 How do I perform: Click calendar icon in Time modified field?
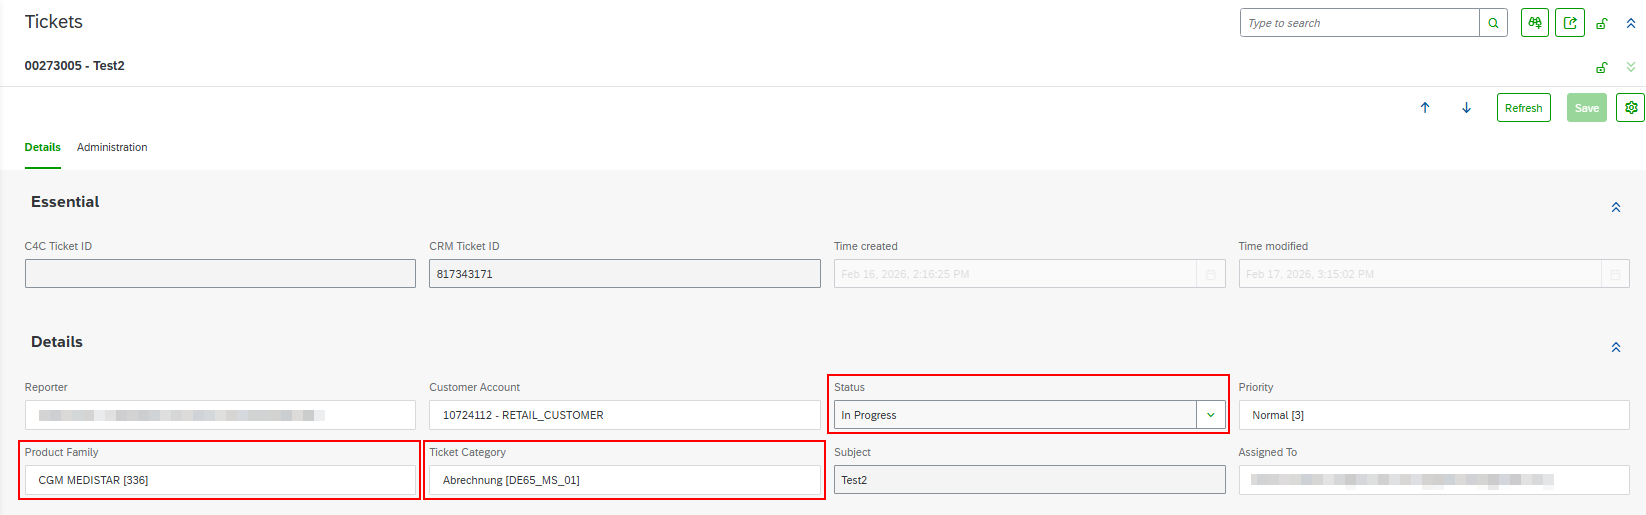[x=1615, y=274]
